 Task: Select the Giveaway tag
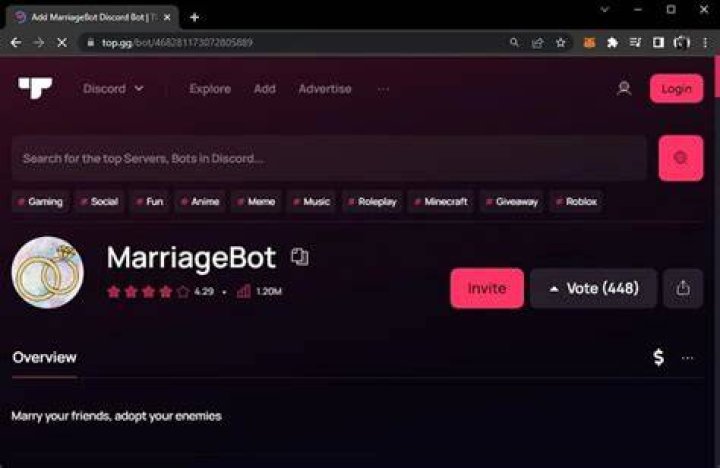[x=512, y=202]
